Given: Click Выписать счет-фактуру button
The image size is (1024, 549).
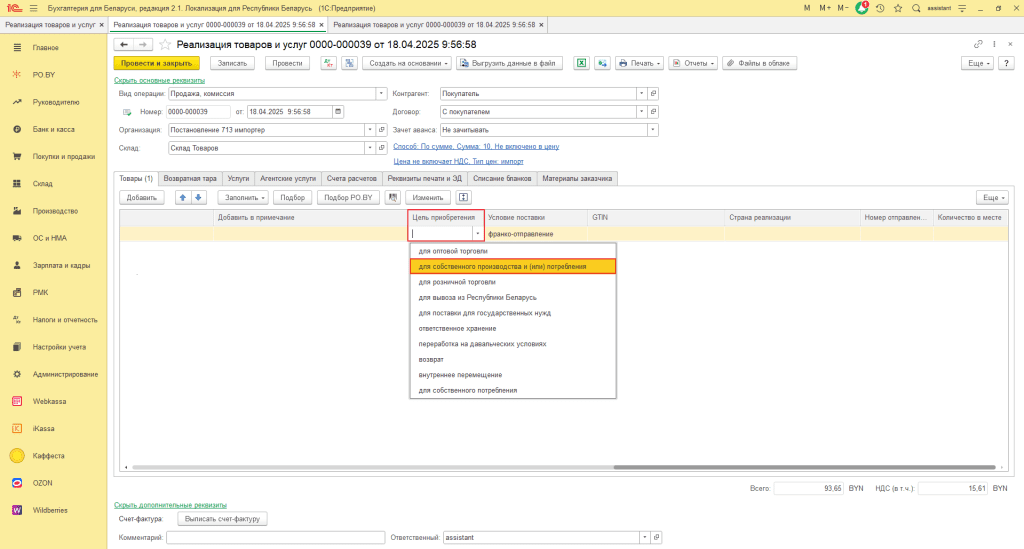Looking at the screenshot, I should (222, 519).
